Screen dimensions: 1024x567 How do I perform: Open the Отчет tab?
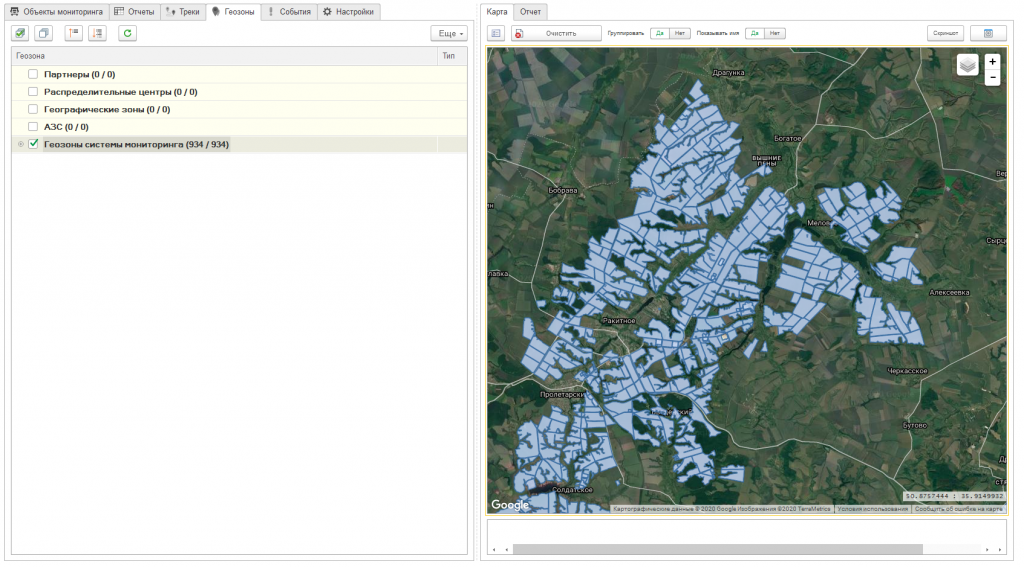tap(531, 12)
